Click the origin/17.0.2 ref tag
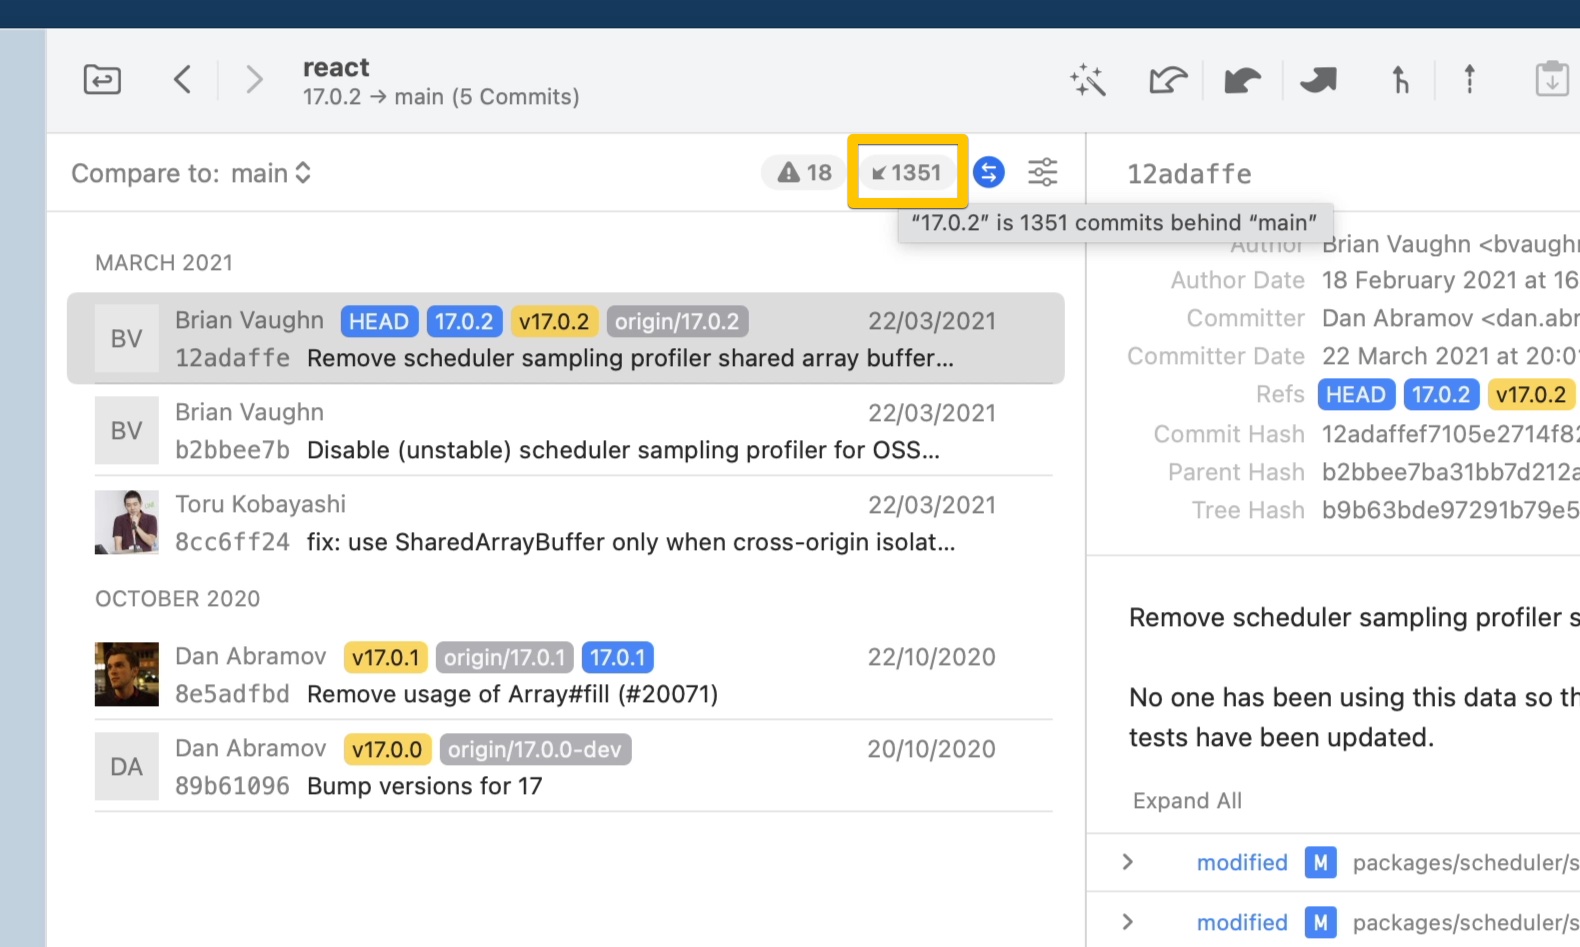Viewport: 1580px width, 947px height. click(677, 321)
